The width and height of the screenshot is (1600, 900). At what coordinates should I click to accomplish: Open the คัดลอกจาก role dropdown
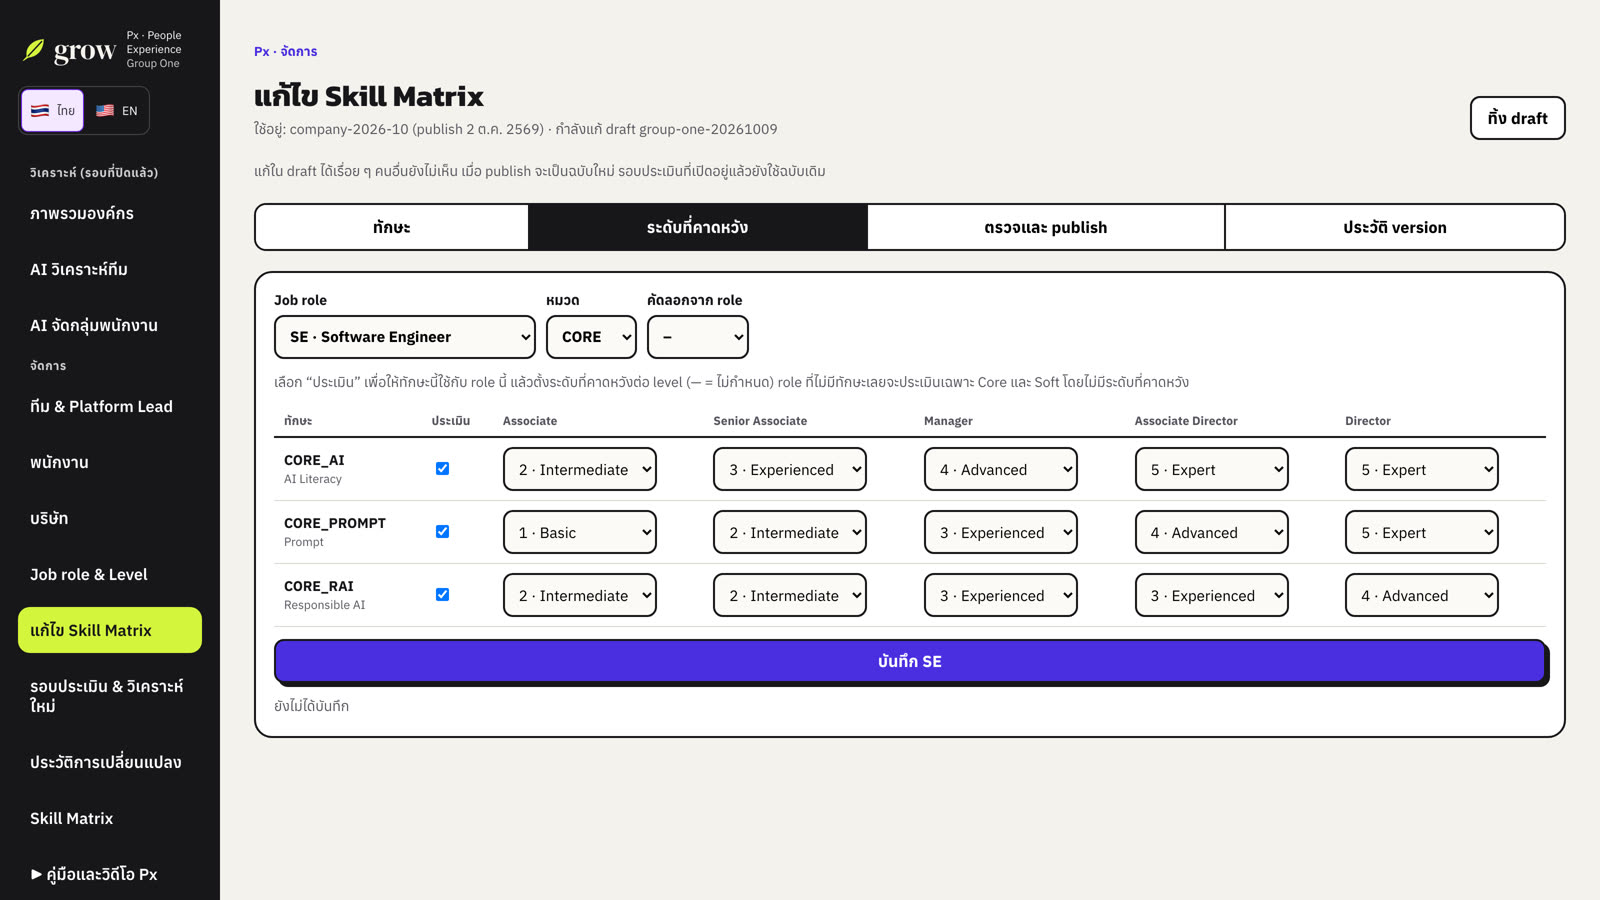698,337
